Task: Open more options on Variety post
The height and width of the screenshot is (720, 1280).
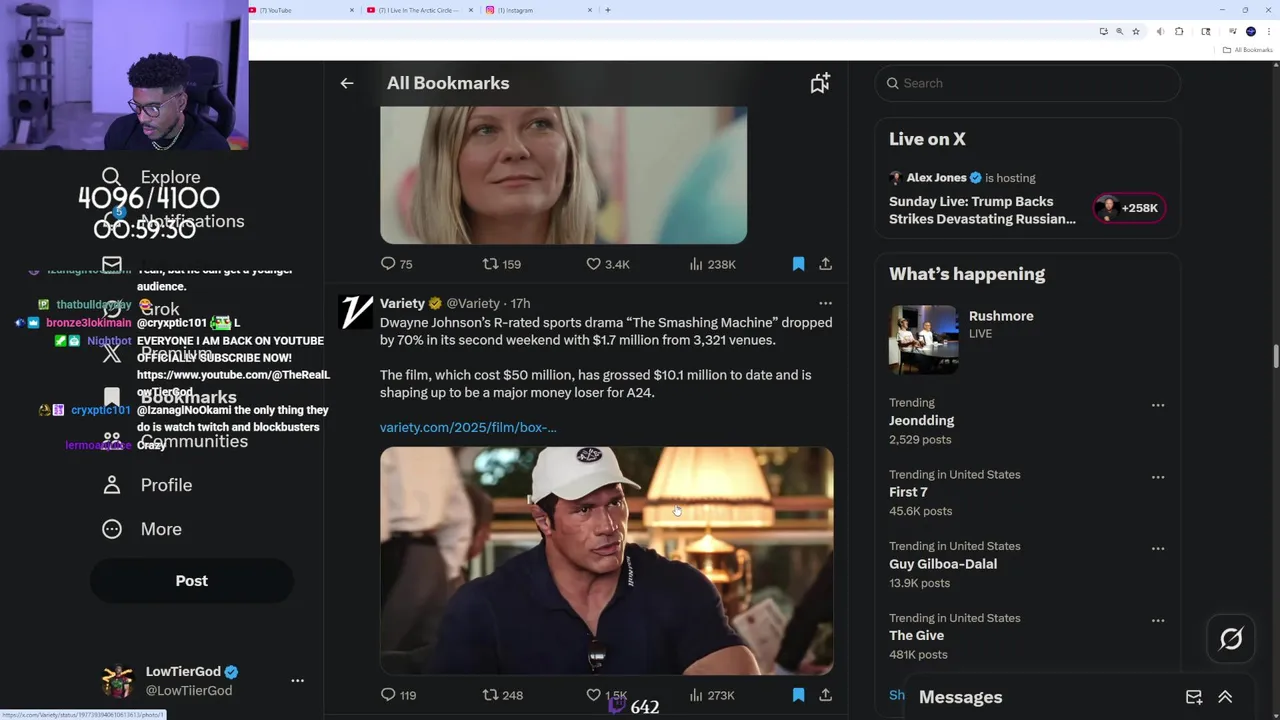Action: click(825, 303)
